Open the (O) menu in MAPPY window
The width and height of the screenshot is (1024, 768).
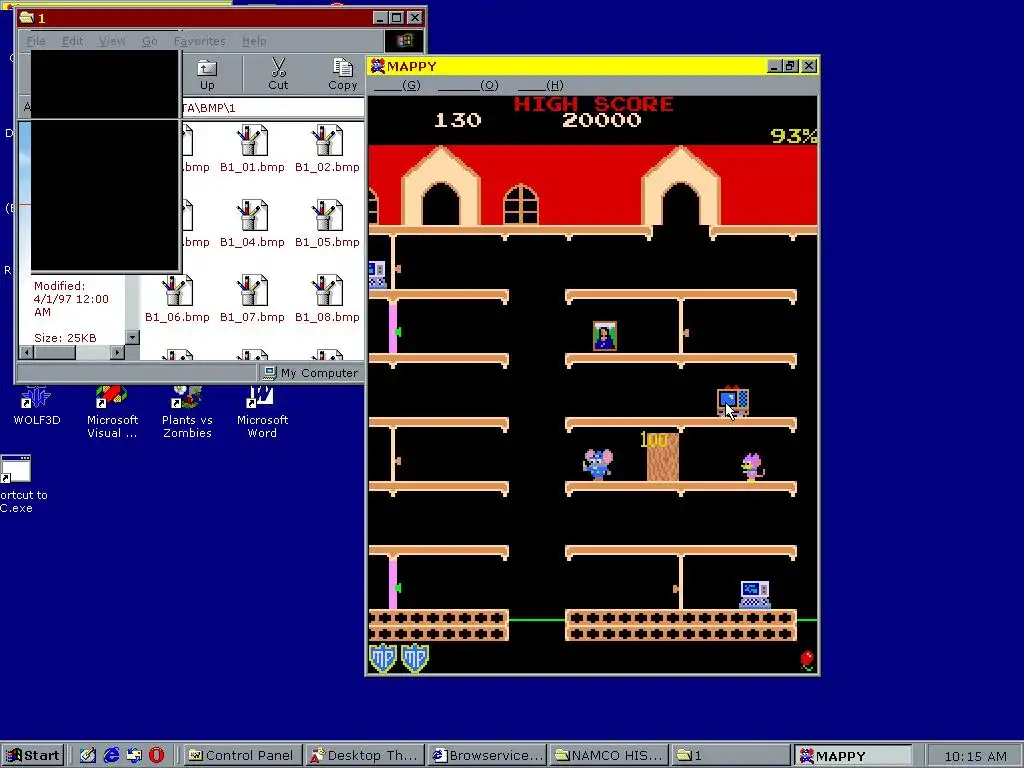pos(468,85)
